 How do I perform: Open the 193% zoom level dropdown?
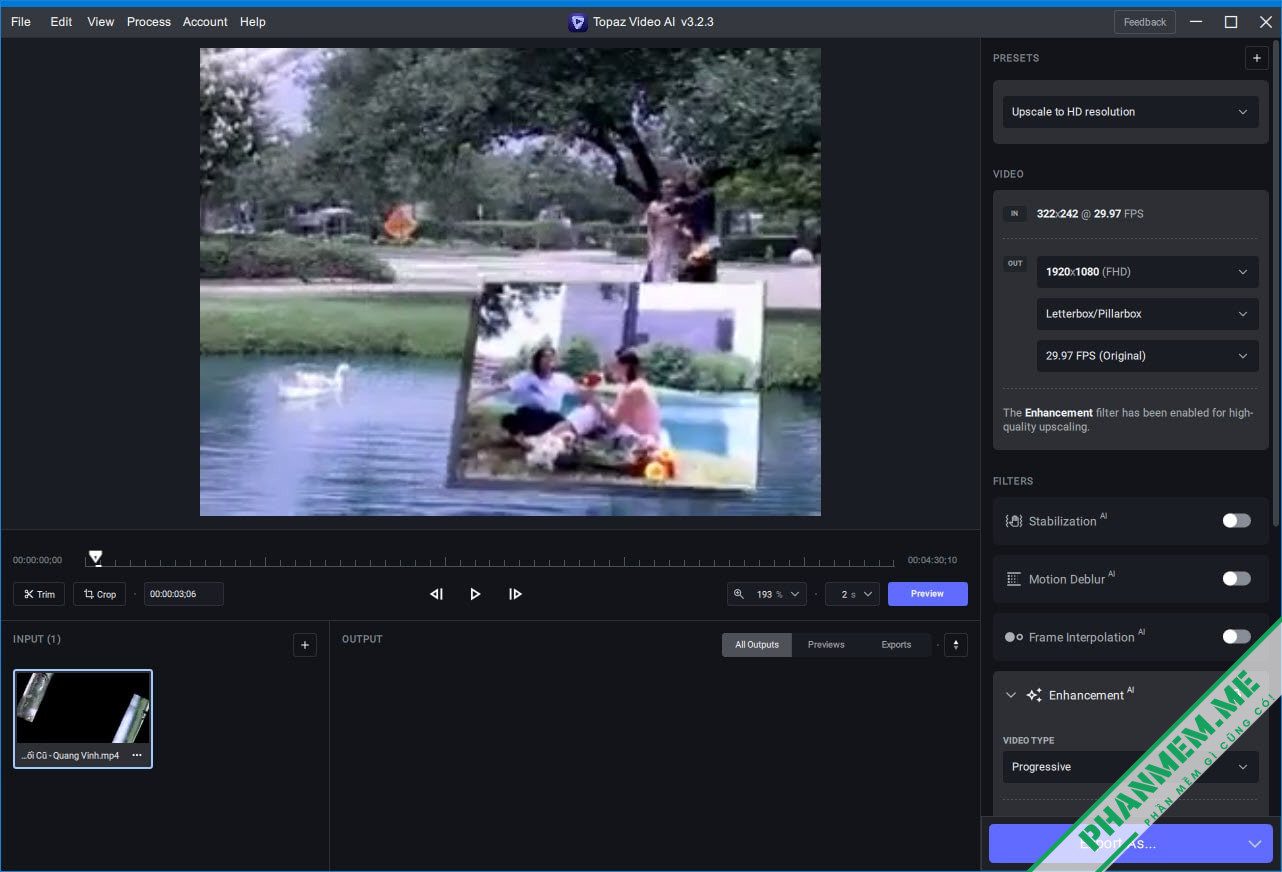767,594
